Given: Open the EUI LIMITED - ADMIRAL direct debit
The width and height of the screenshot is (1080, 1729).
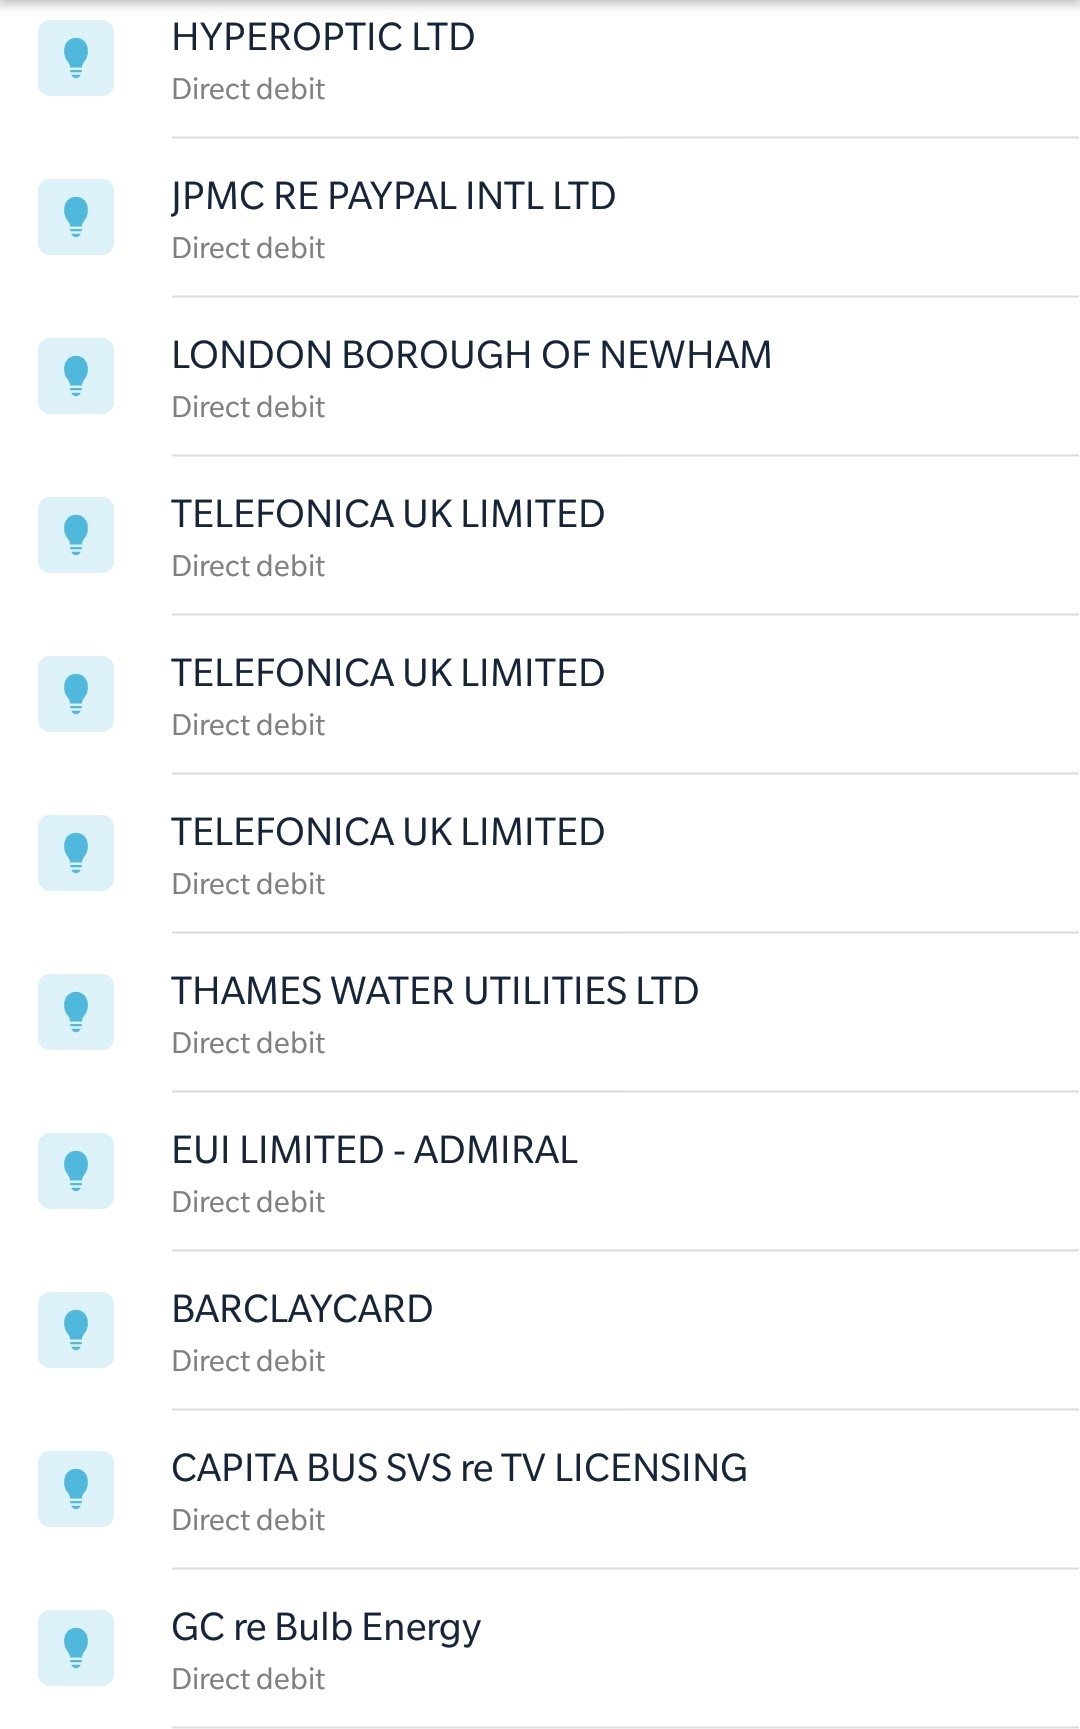Looking at the screenshot, I should [374, 1151].
